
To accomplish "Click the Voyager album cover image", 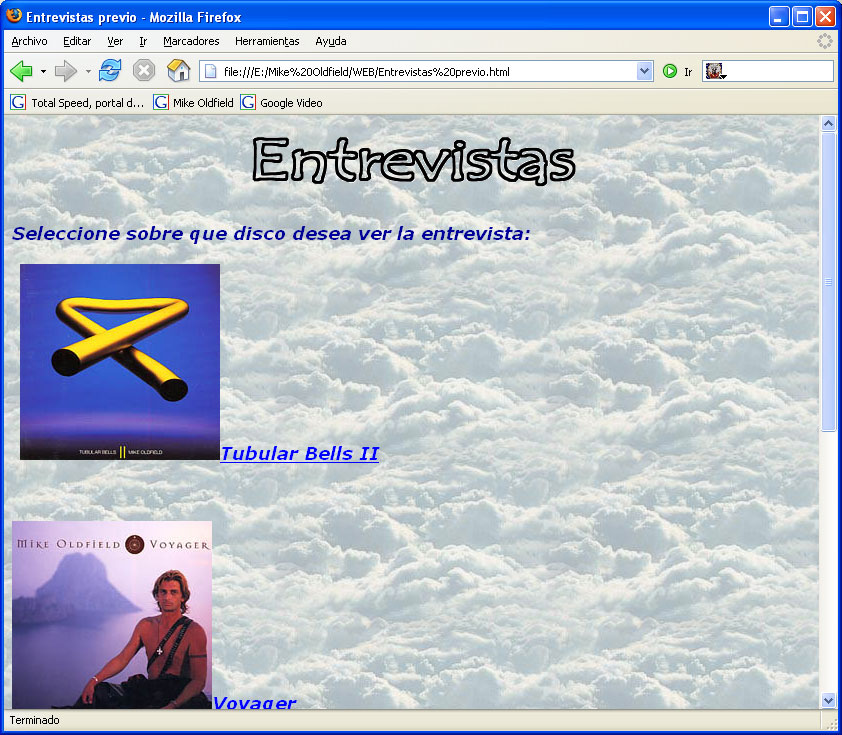I will coord(112,615).
